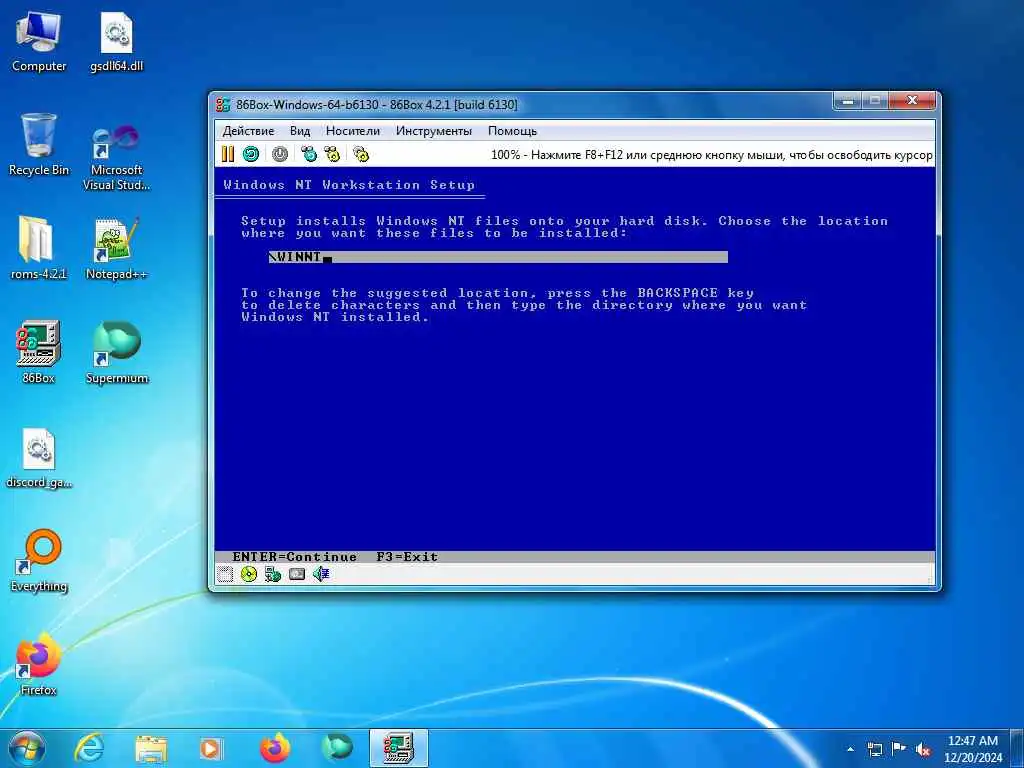The height and width of the screenshot is (768, 1024).
Task: Click the teal hard reset button
Action: (x=251, y=154)
